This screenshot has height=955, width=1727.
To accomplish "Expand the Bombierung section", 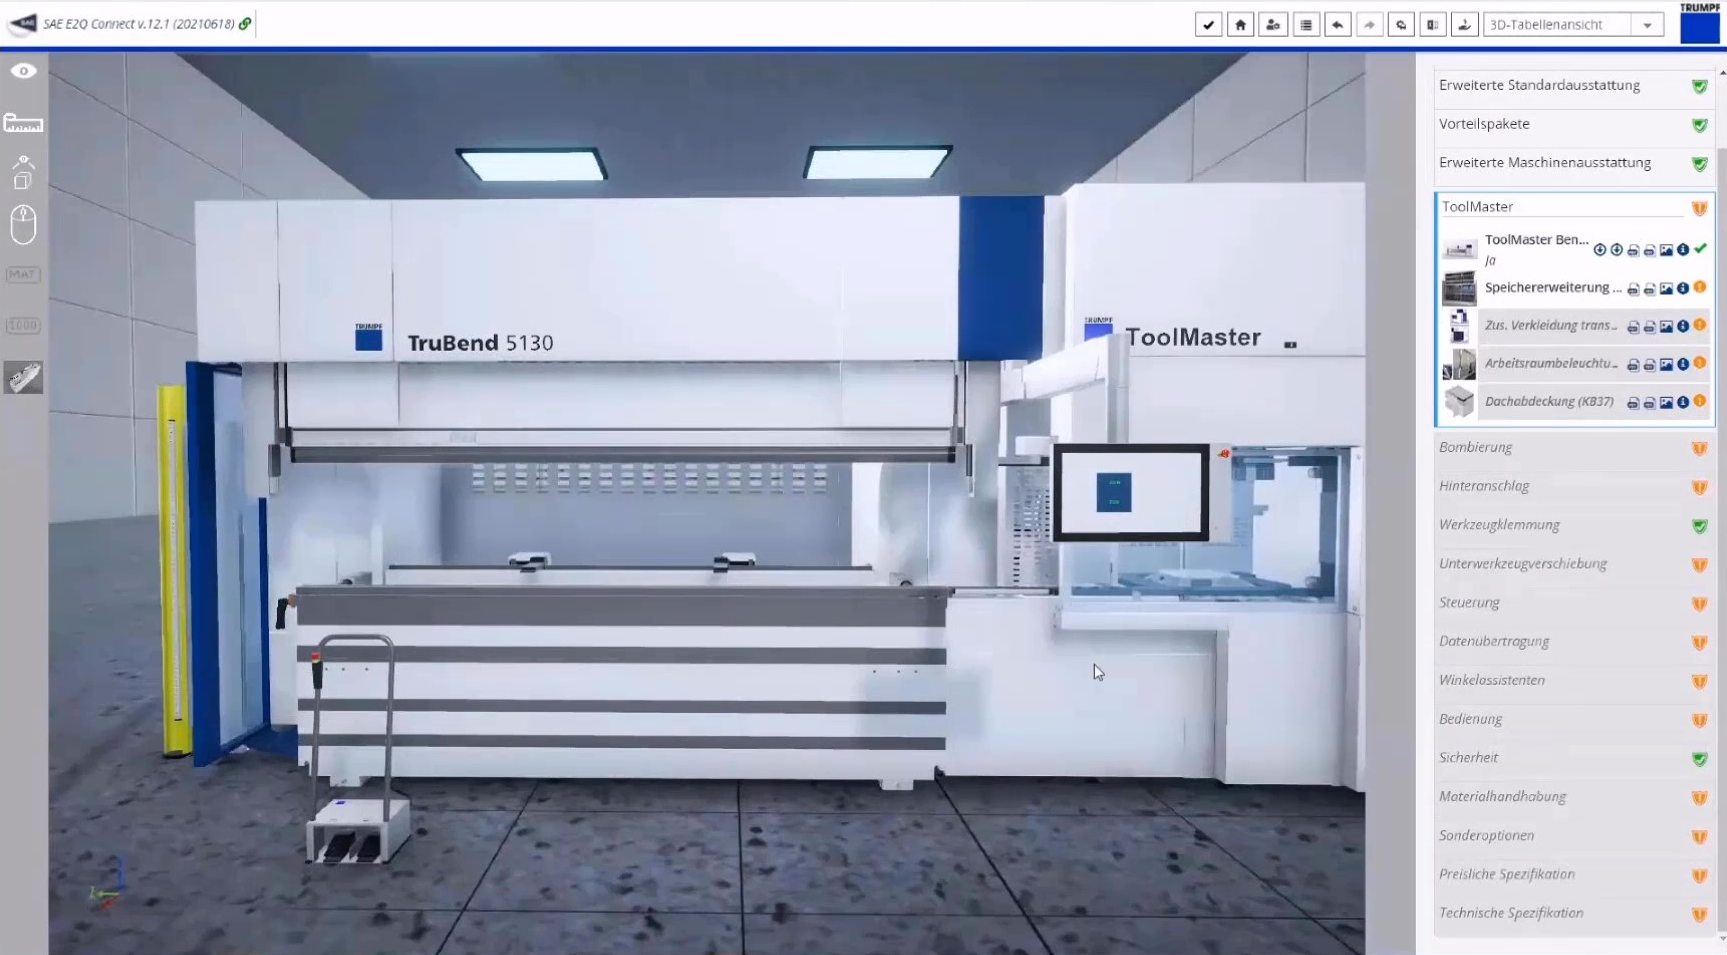I will (x=1574, y=448).
